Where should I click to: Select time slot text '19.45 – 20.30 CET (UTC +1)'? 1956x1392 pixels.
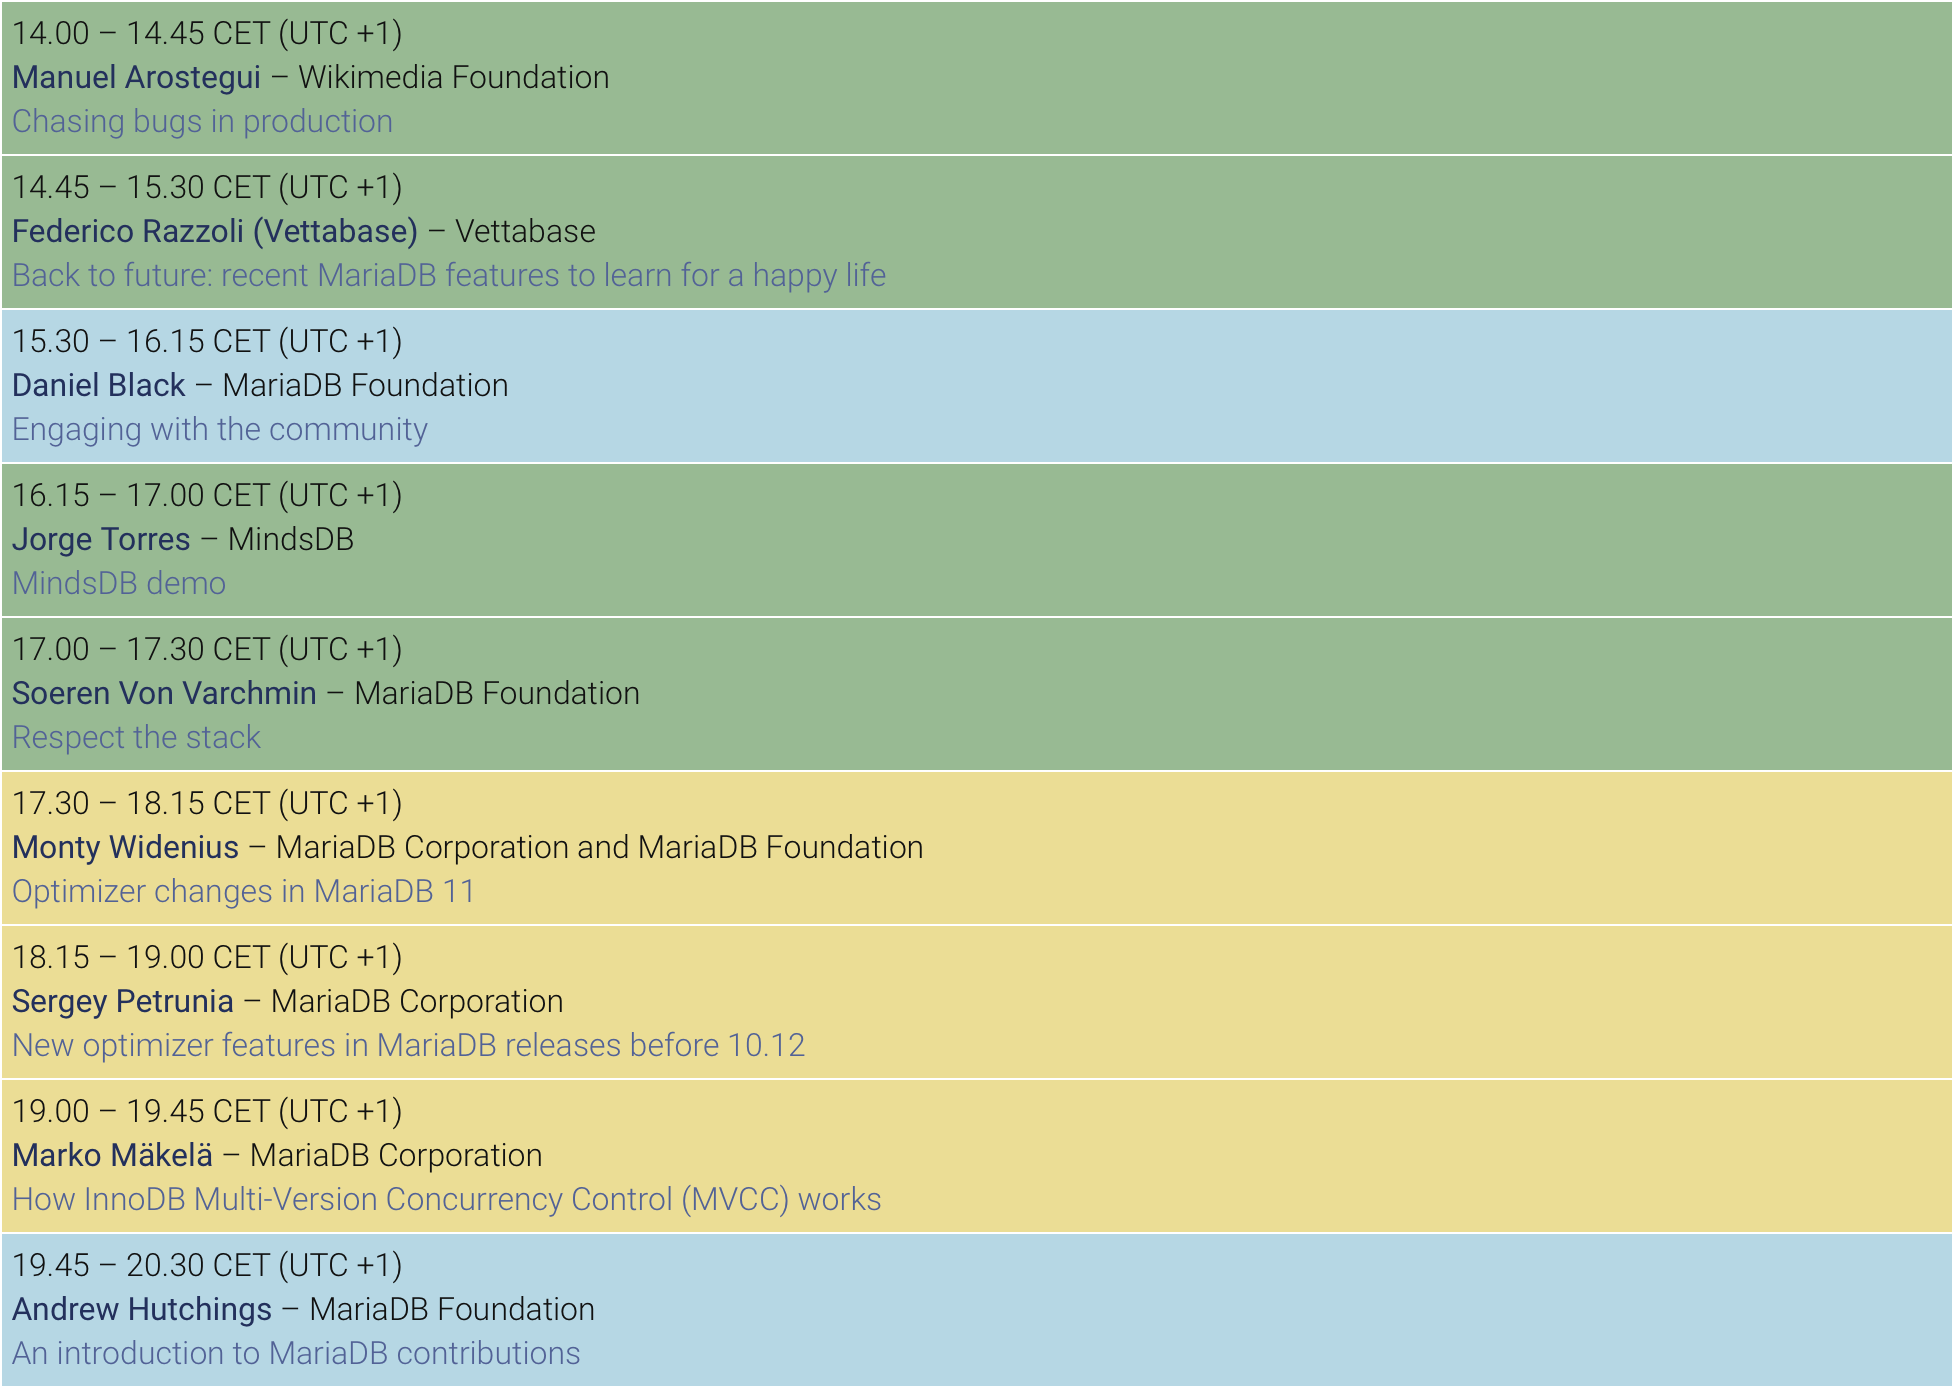pyautogui.click(x=207, y=1266)
